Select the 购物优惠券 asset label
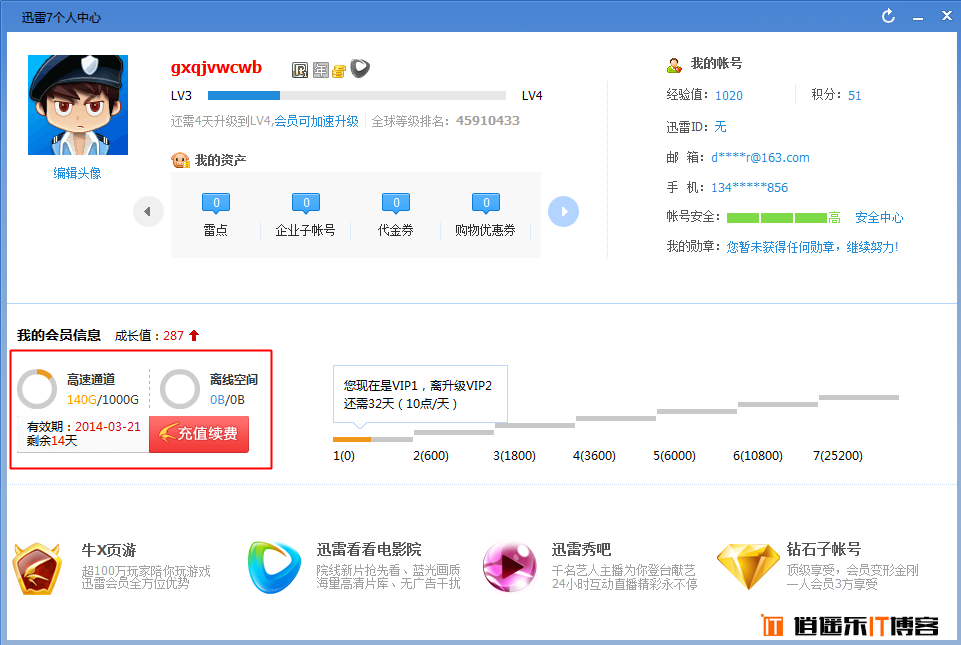 click(485, 231)
